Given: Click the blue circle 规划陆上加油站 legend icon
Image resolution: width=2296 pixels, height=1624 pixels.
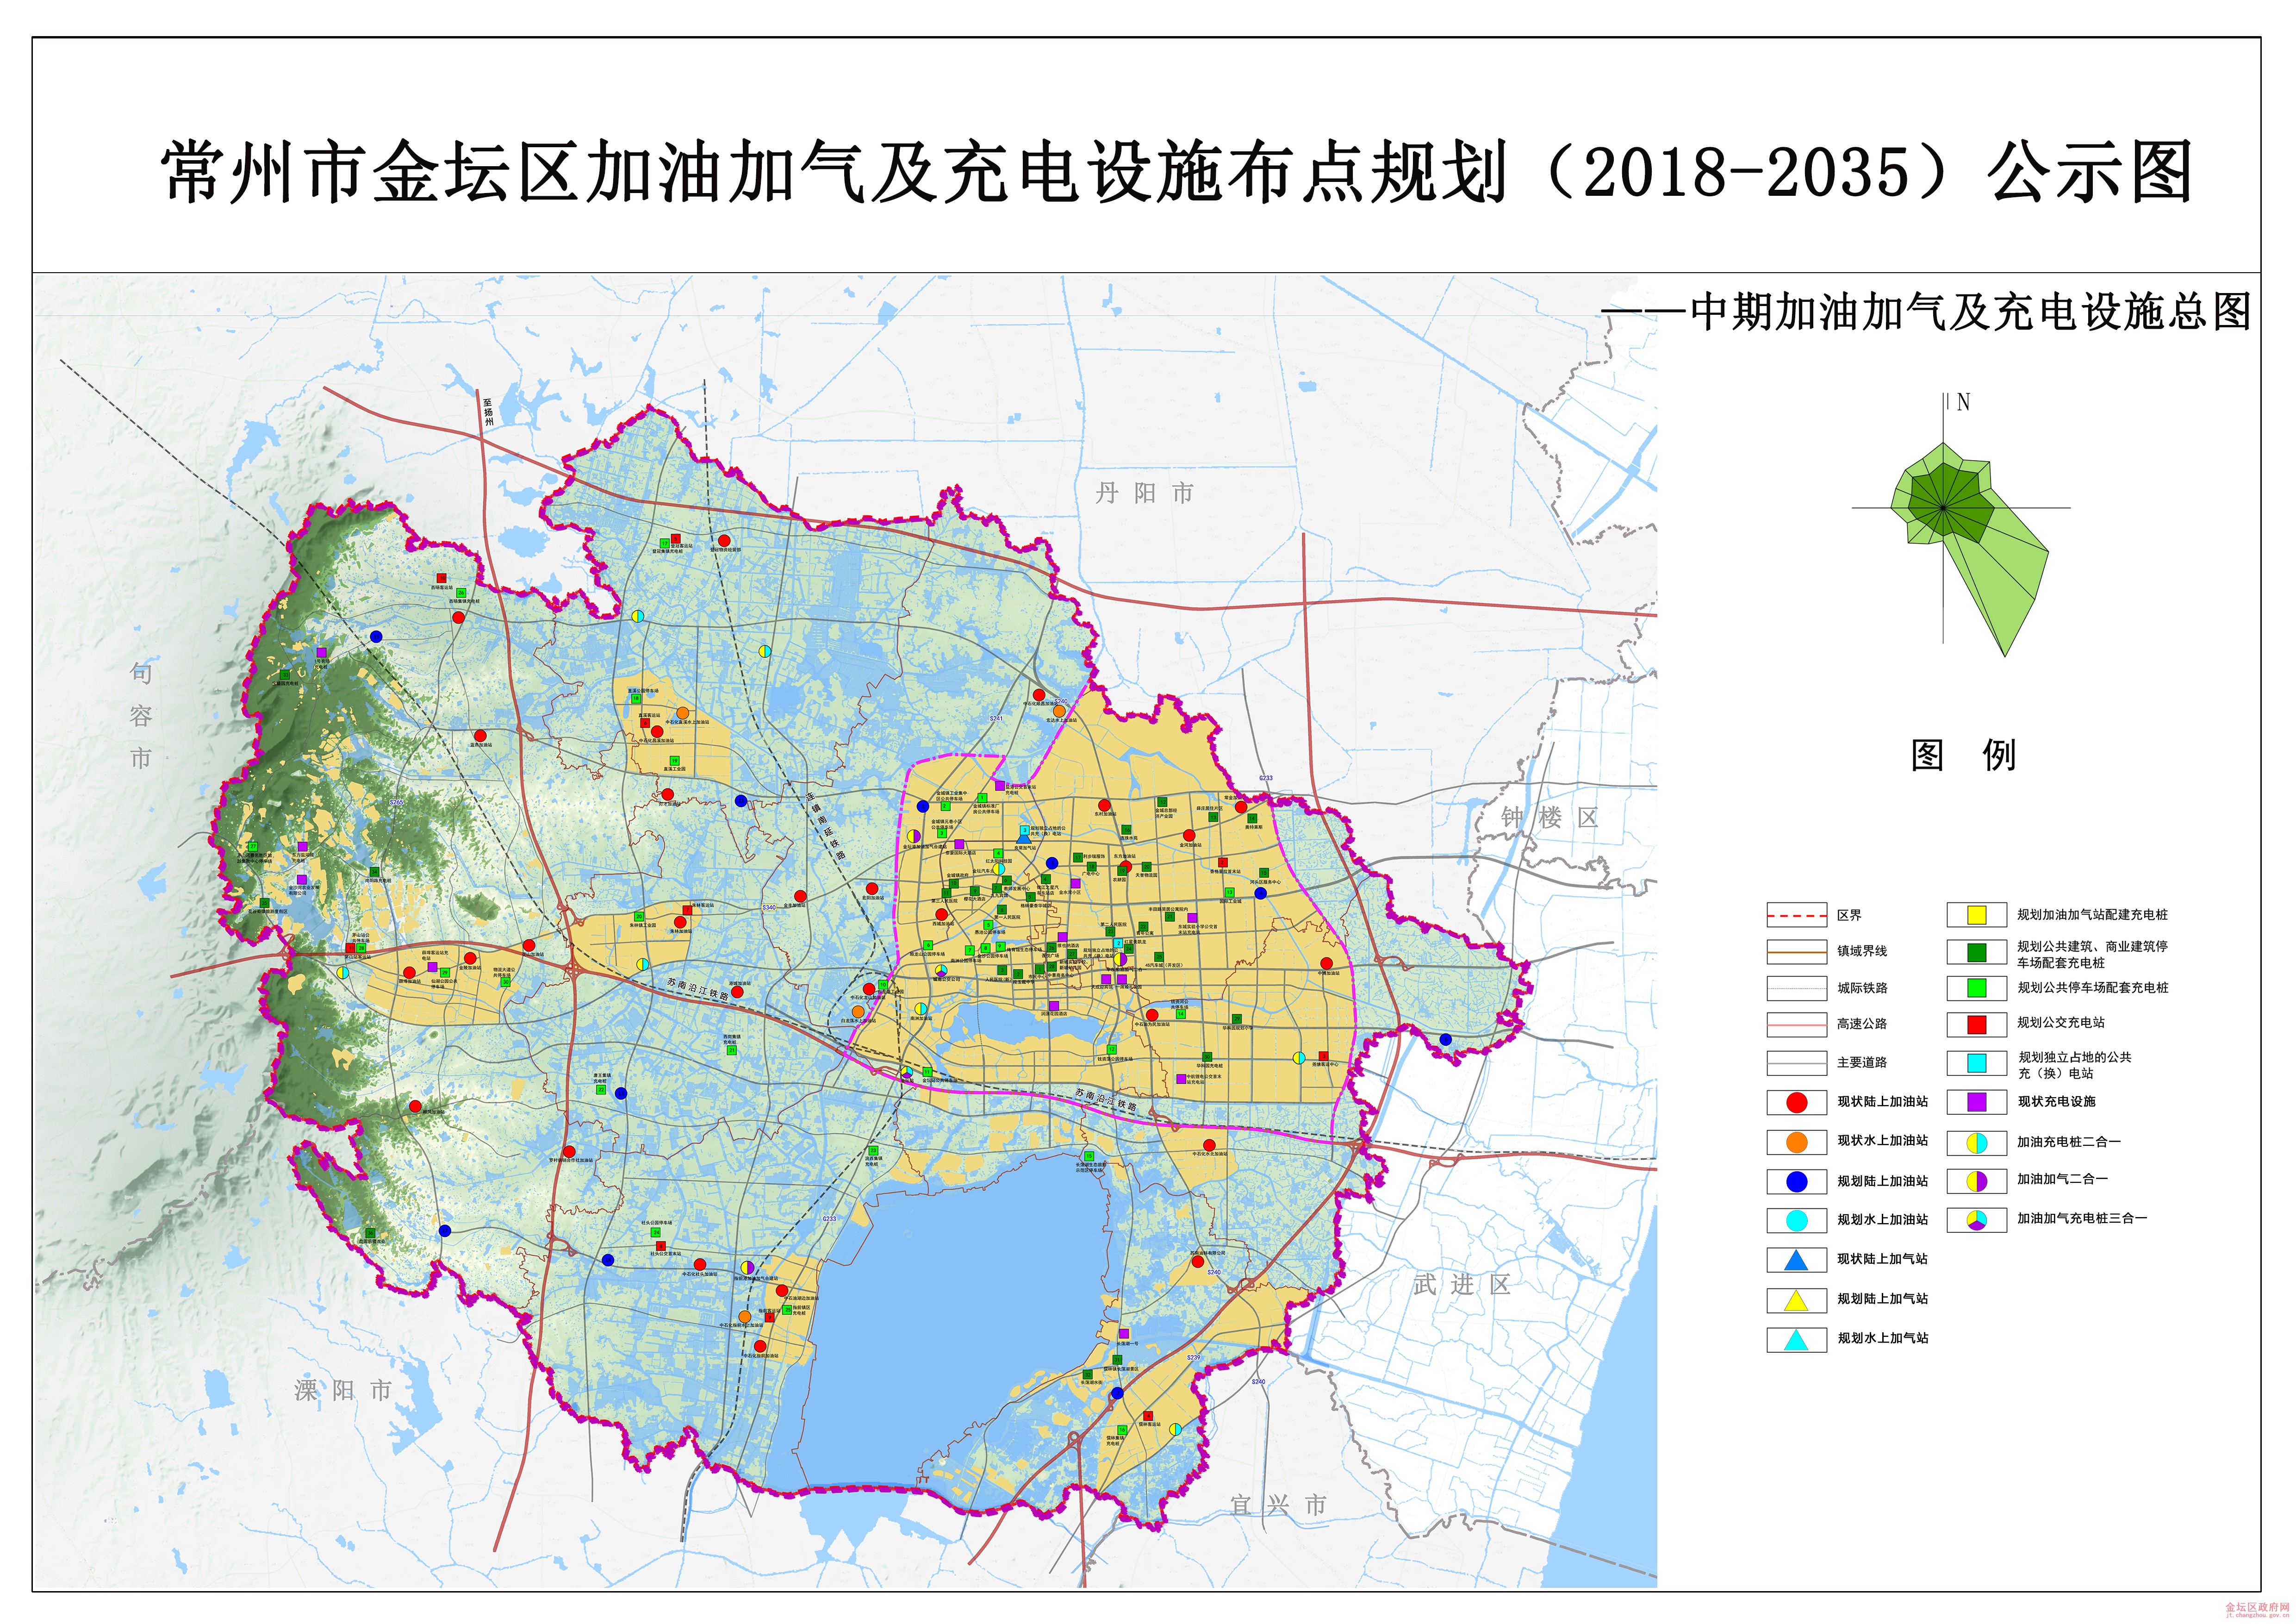Looking at the screenshot, I should (1796, 1181).
